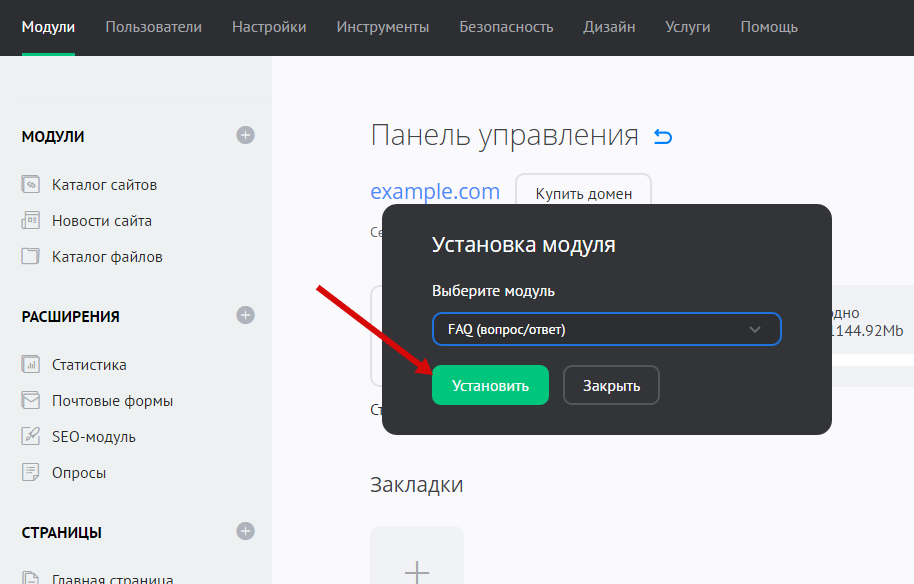This screenshot has width=914, height=584.
Task: Add a page with СТРАНИЦЫ plus button
Action: tap(245, 531)
